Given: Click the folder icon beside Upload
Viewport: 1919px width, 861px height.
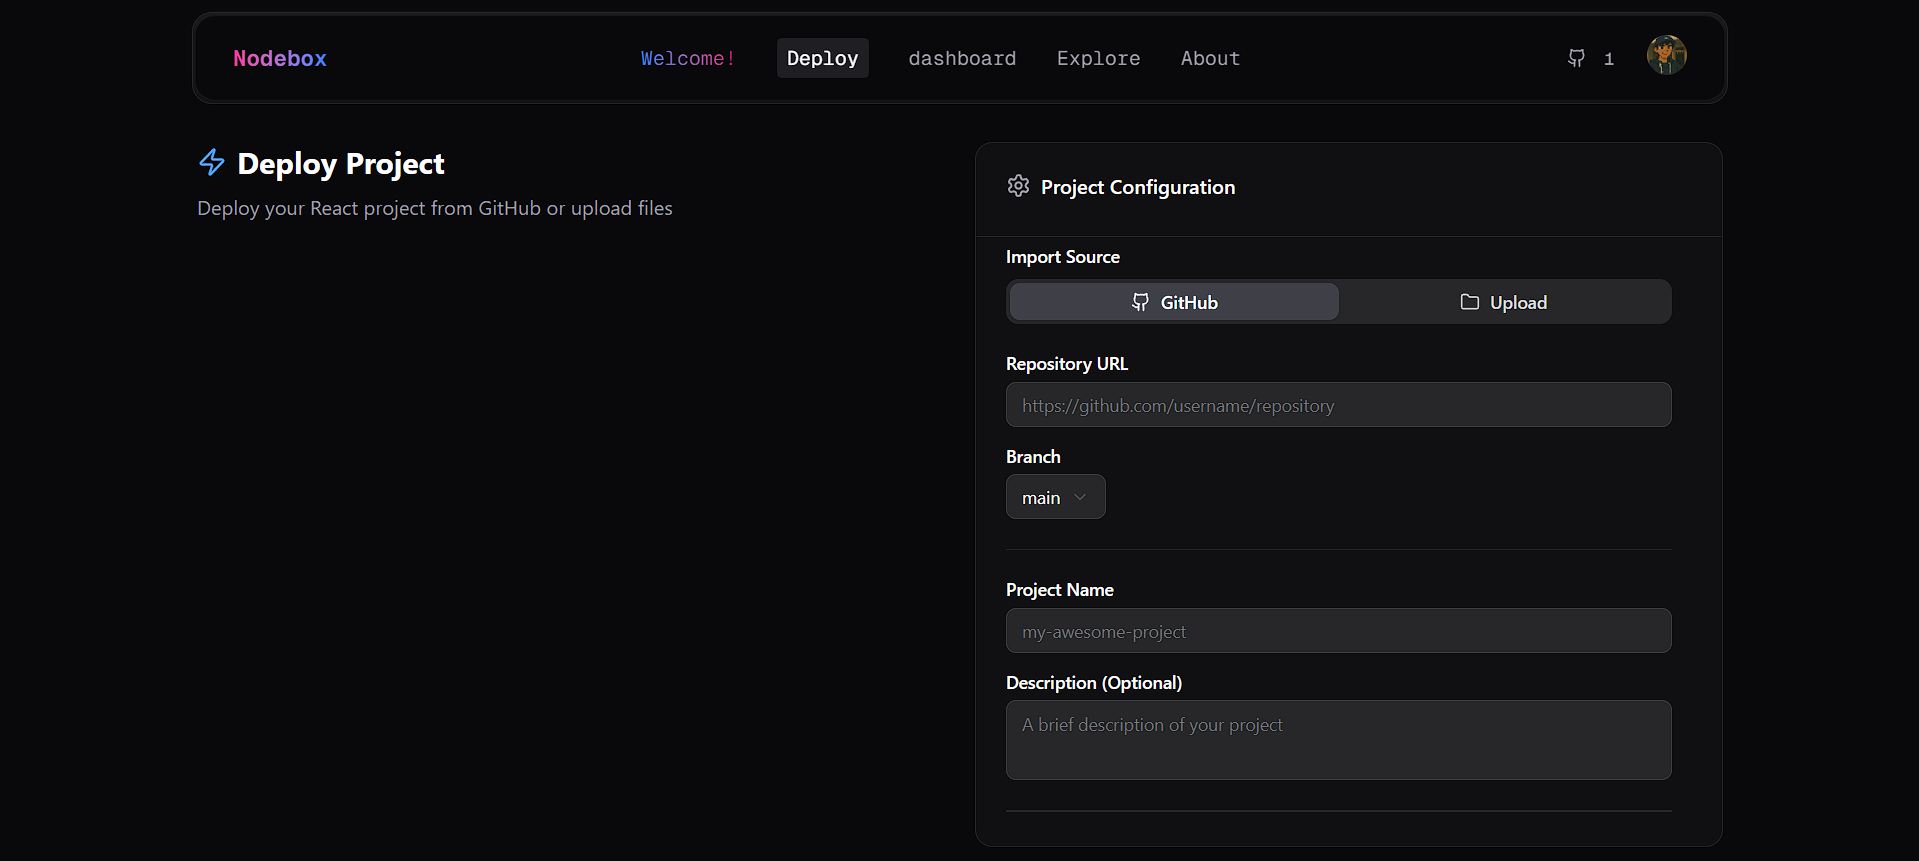Looking at the screenshot, I should (1469, 302).
